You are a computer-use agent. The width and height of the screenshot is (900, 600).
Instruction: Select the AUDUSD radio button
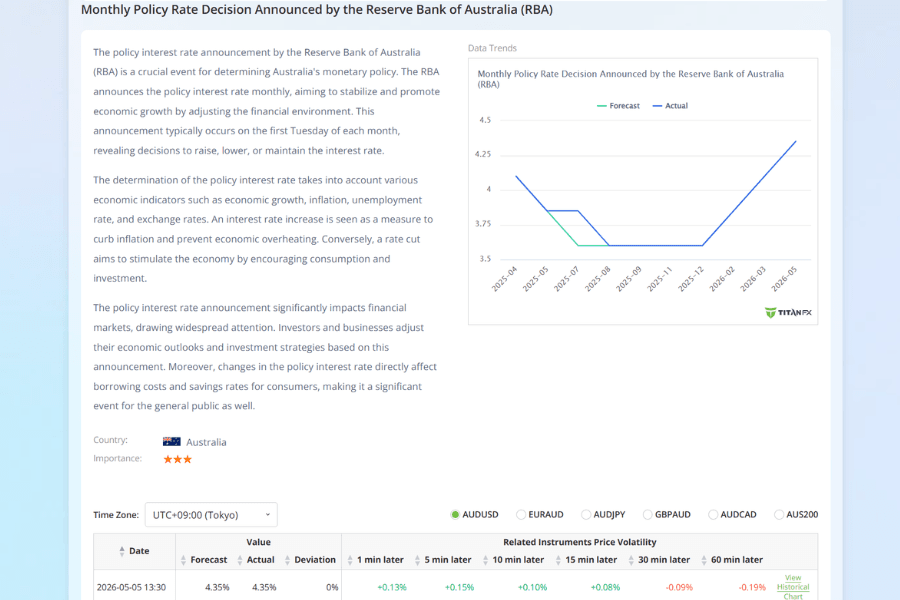(455, 514)
